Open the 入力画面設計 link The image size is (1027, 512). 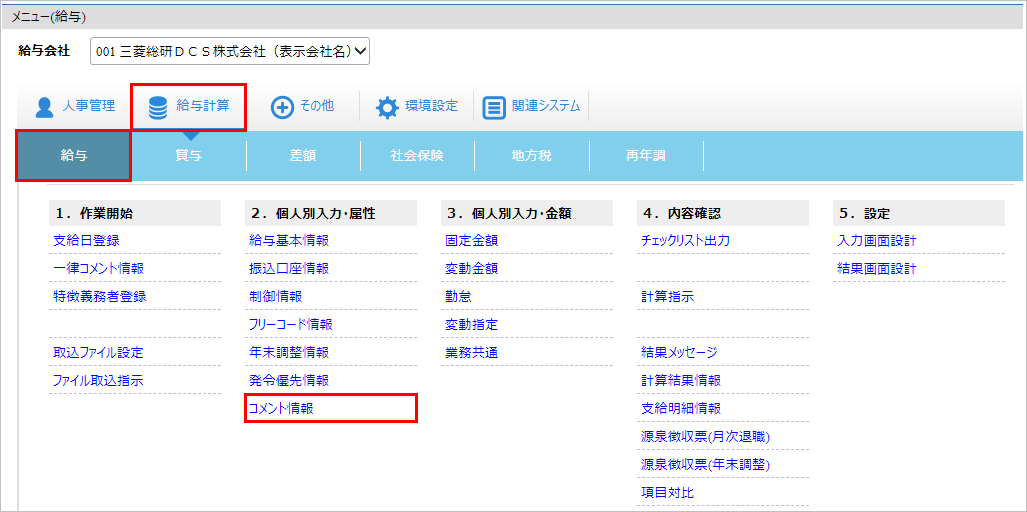(877, 240)
